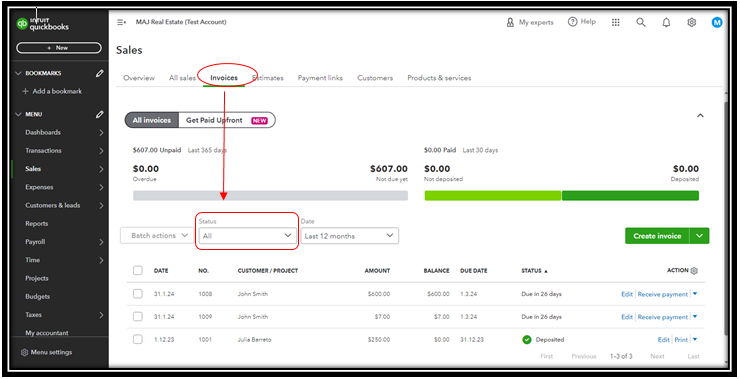The width and height of the screenshot is (740, 379).
Task: Open Payroll in the sidebar
Action: click(x=35, y=242)
